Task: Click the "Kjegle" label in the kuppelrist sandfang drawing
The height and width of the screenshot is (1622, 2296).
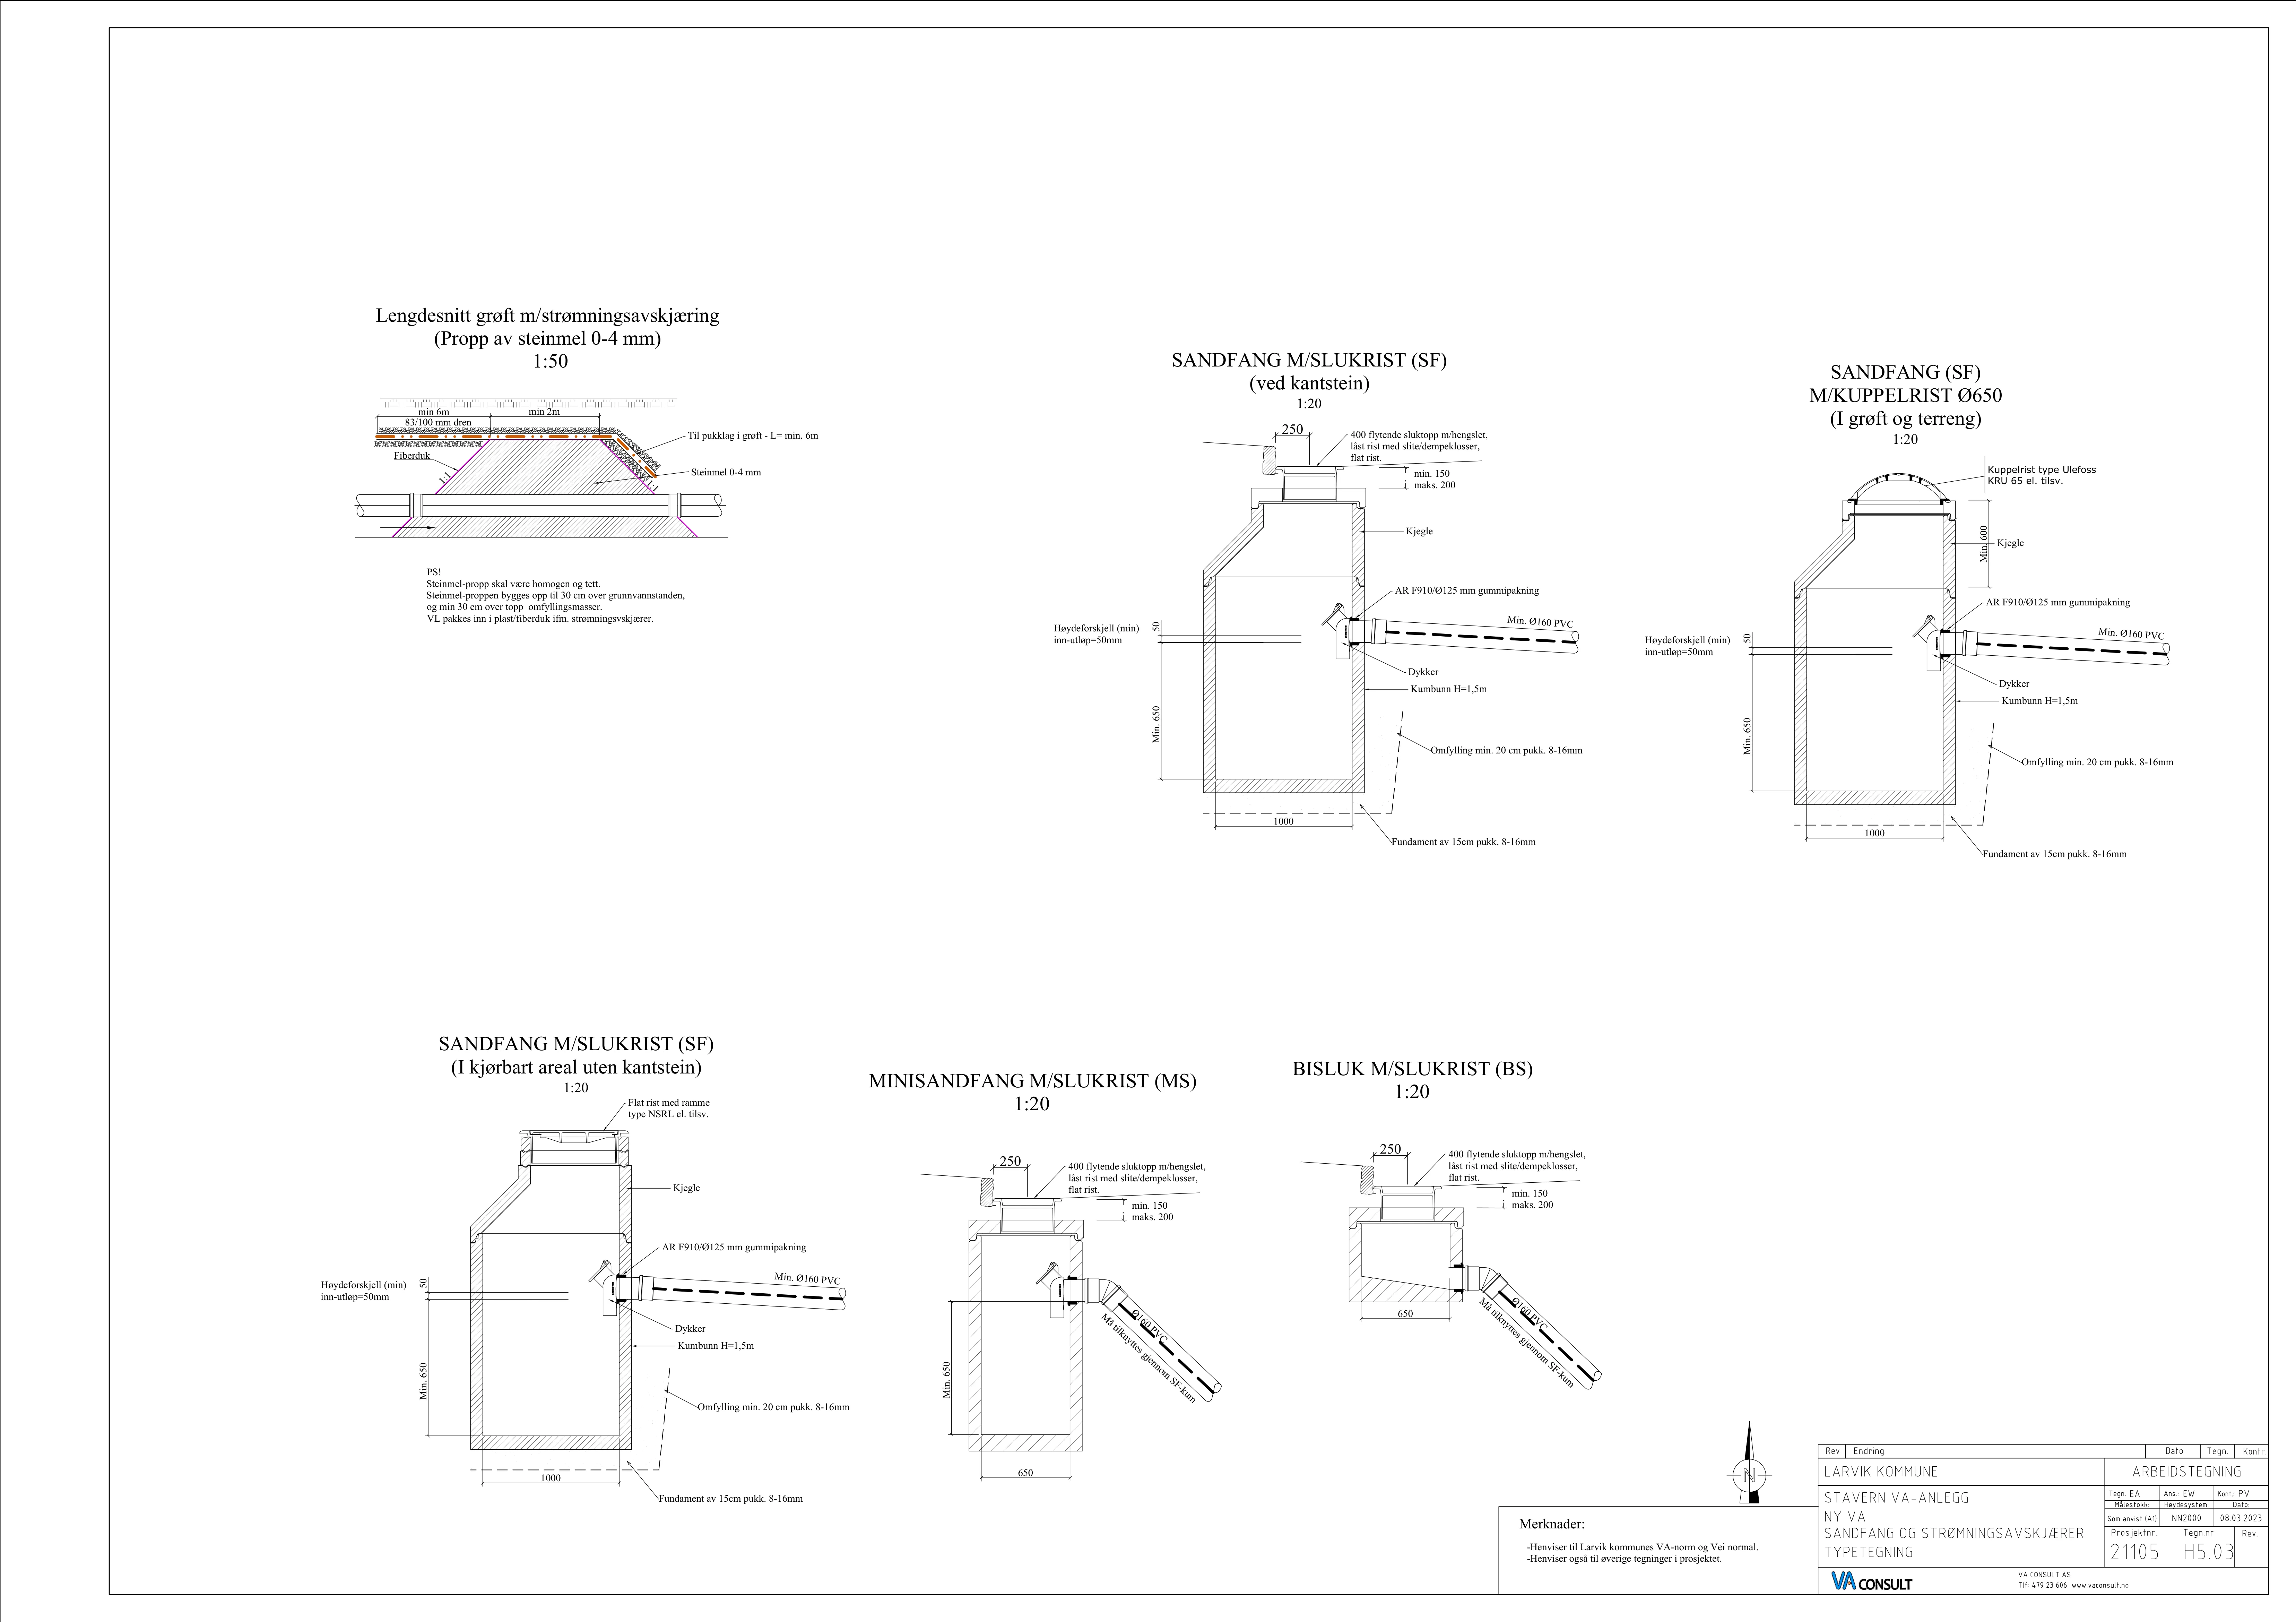Action: coord(2010,543)
